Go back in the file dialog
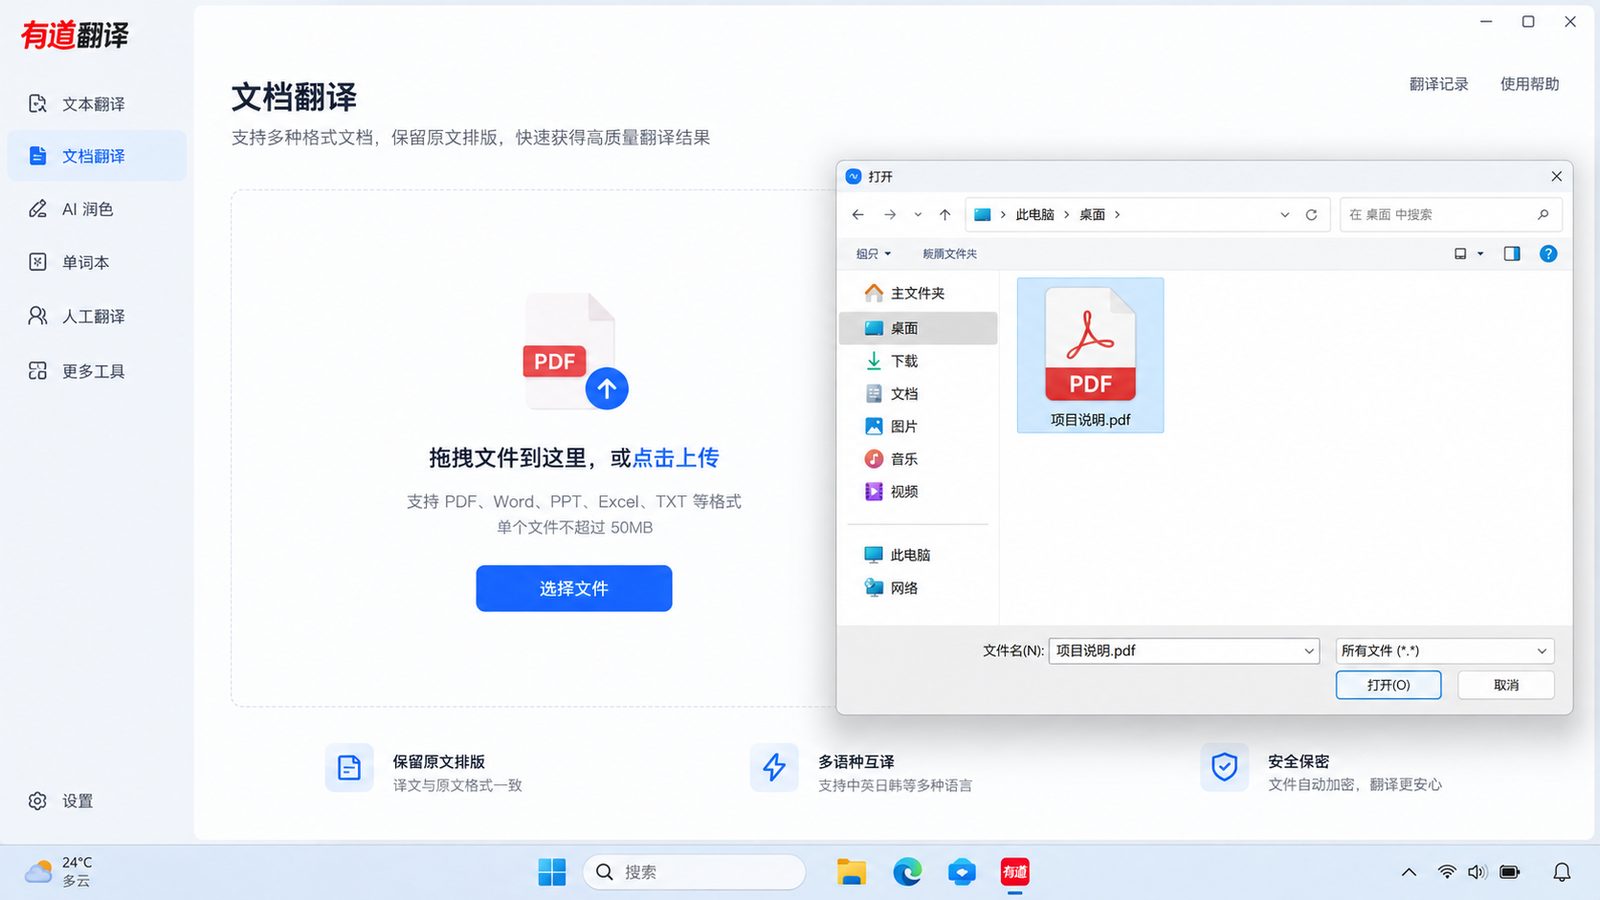 pyautogui.click(x=858, y=215)
